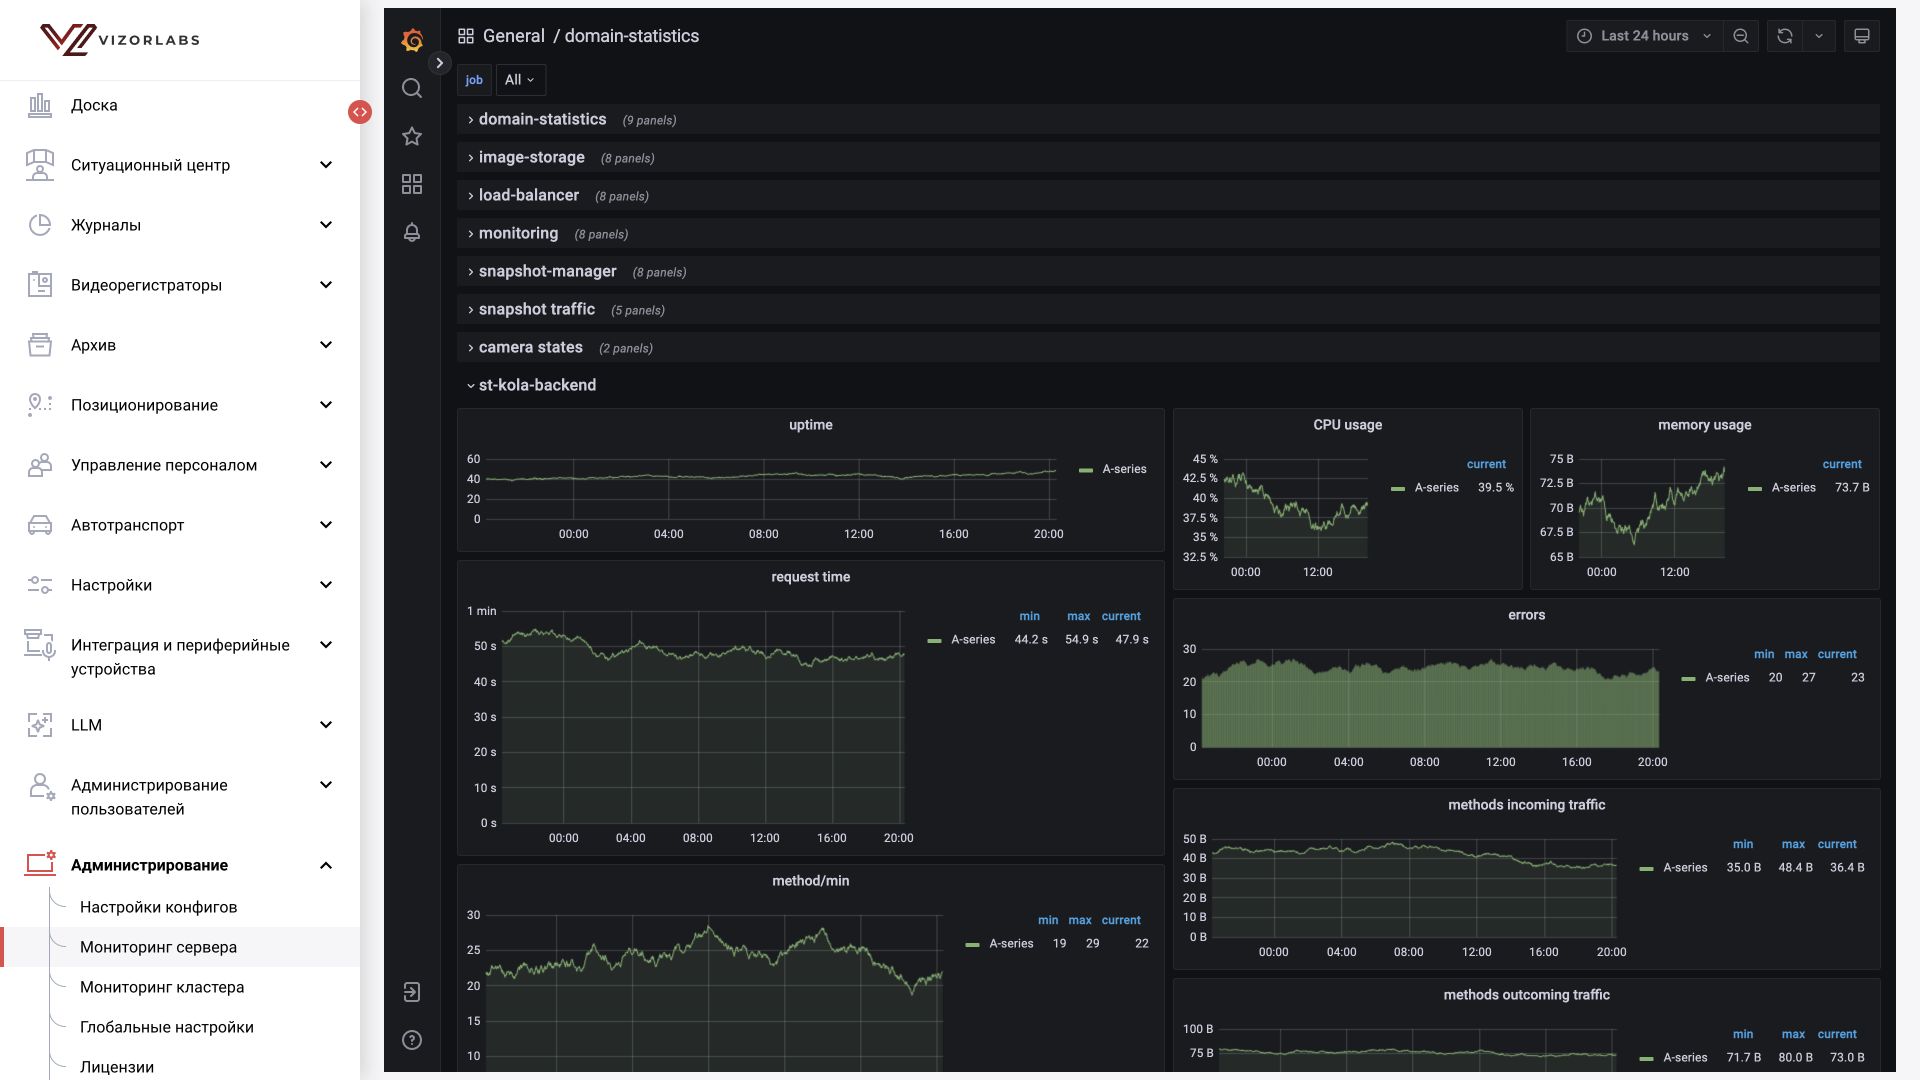Toggle A-series legend in method/min panel
The height and width of the screenshot is (1080, 1920).
pyautogui.click(x=1011, y=944)
